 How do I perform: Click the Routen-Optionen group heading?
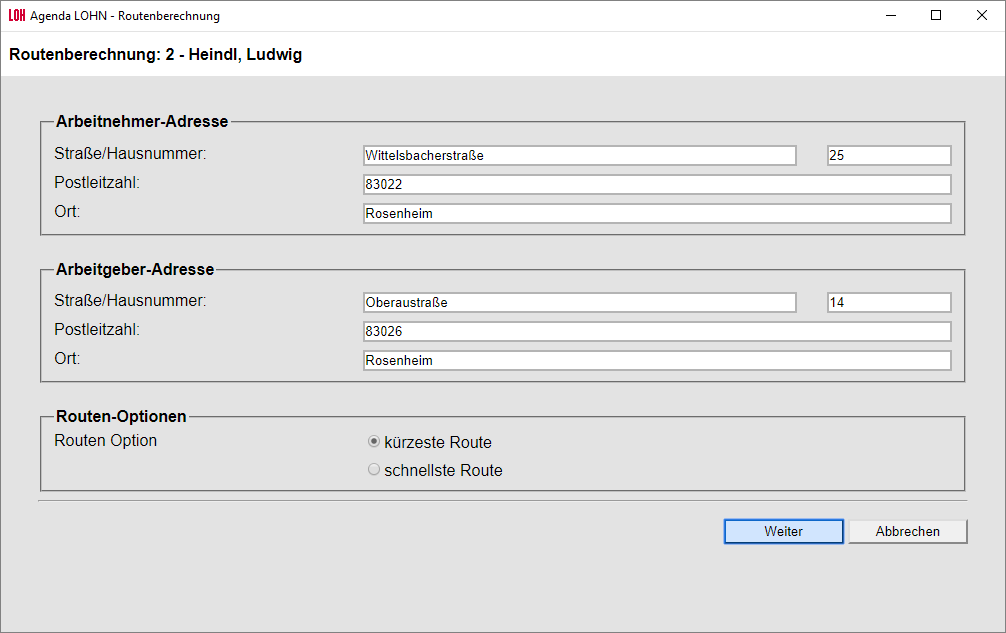[x=121, y=417]
